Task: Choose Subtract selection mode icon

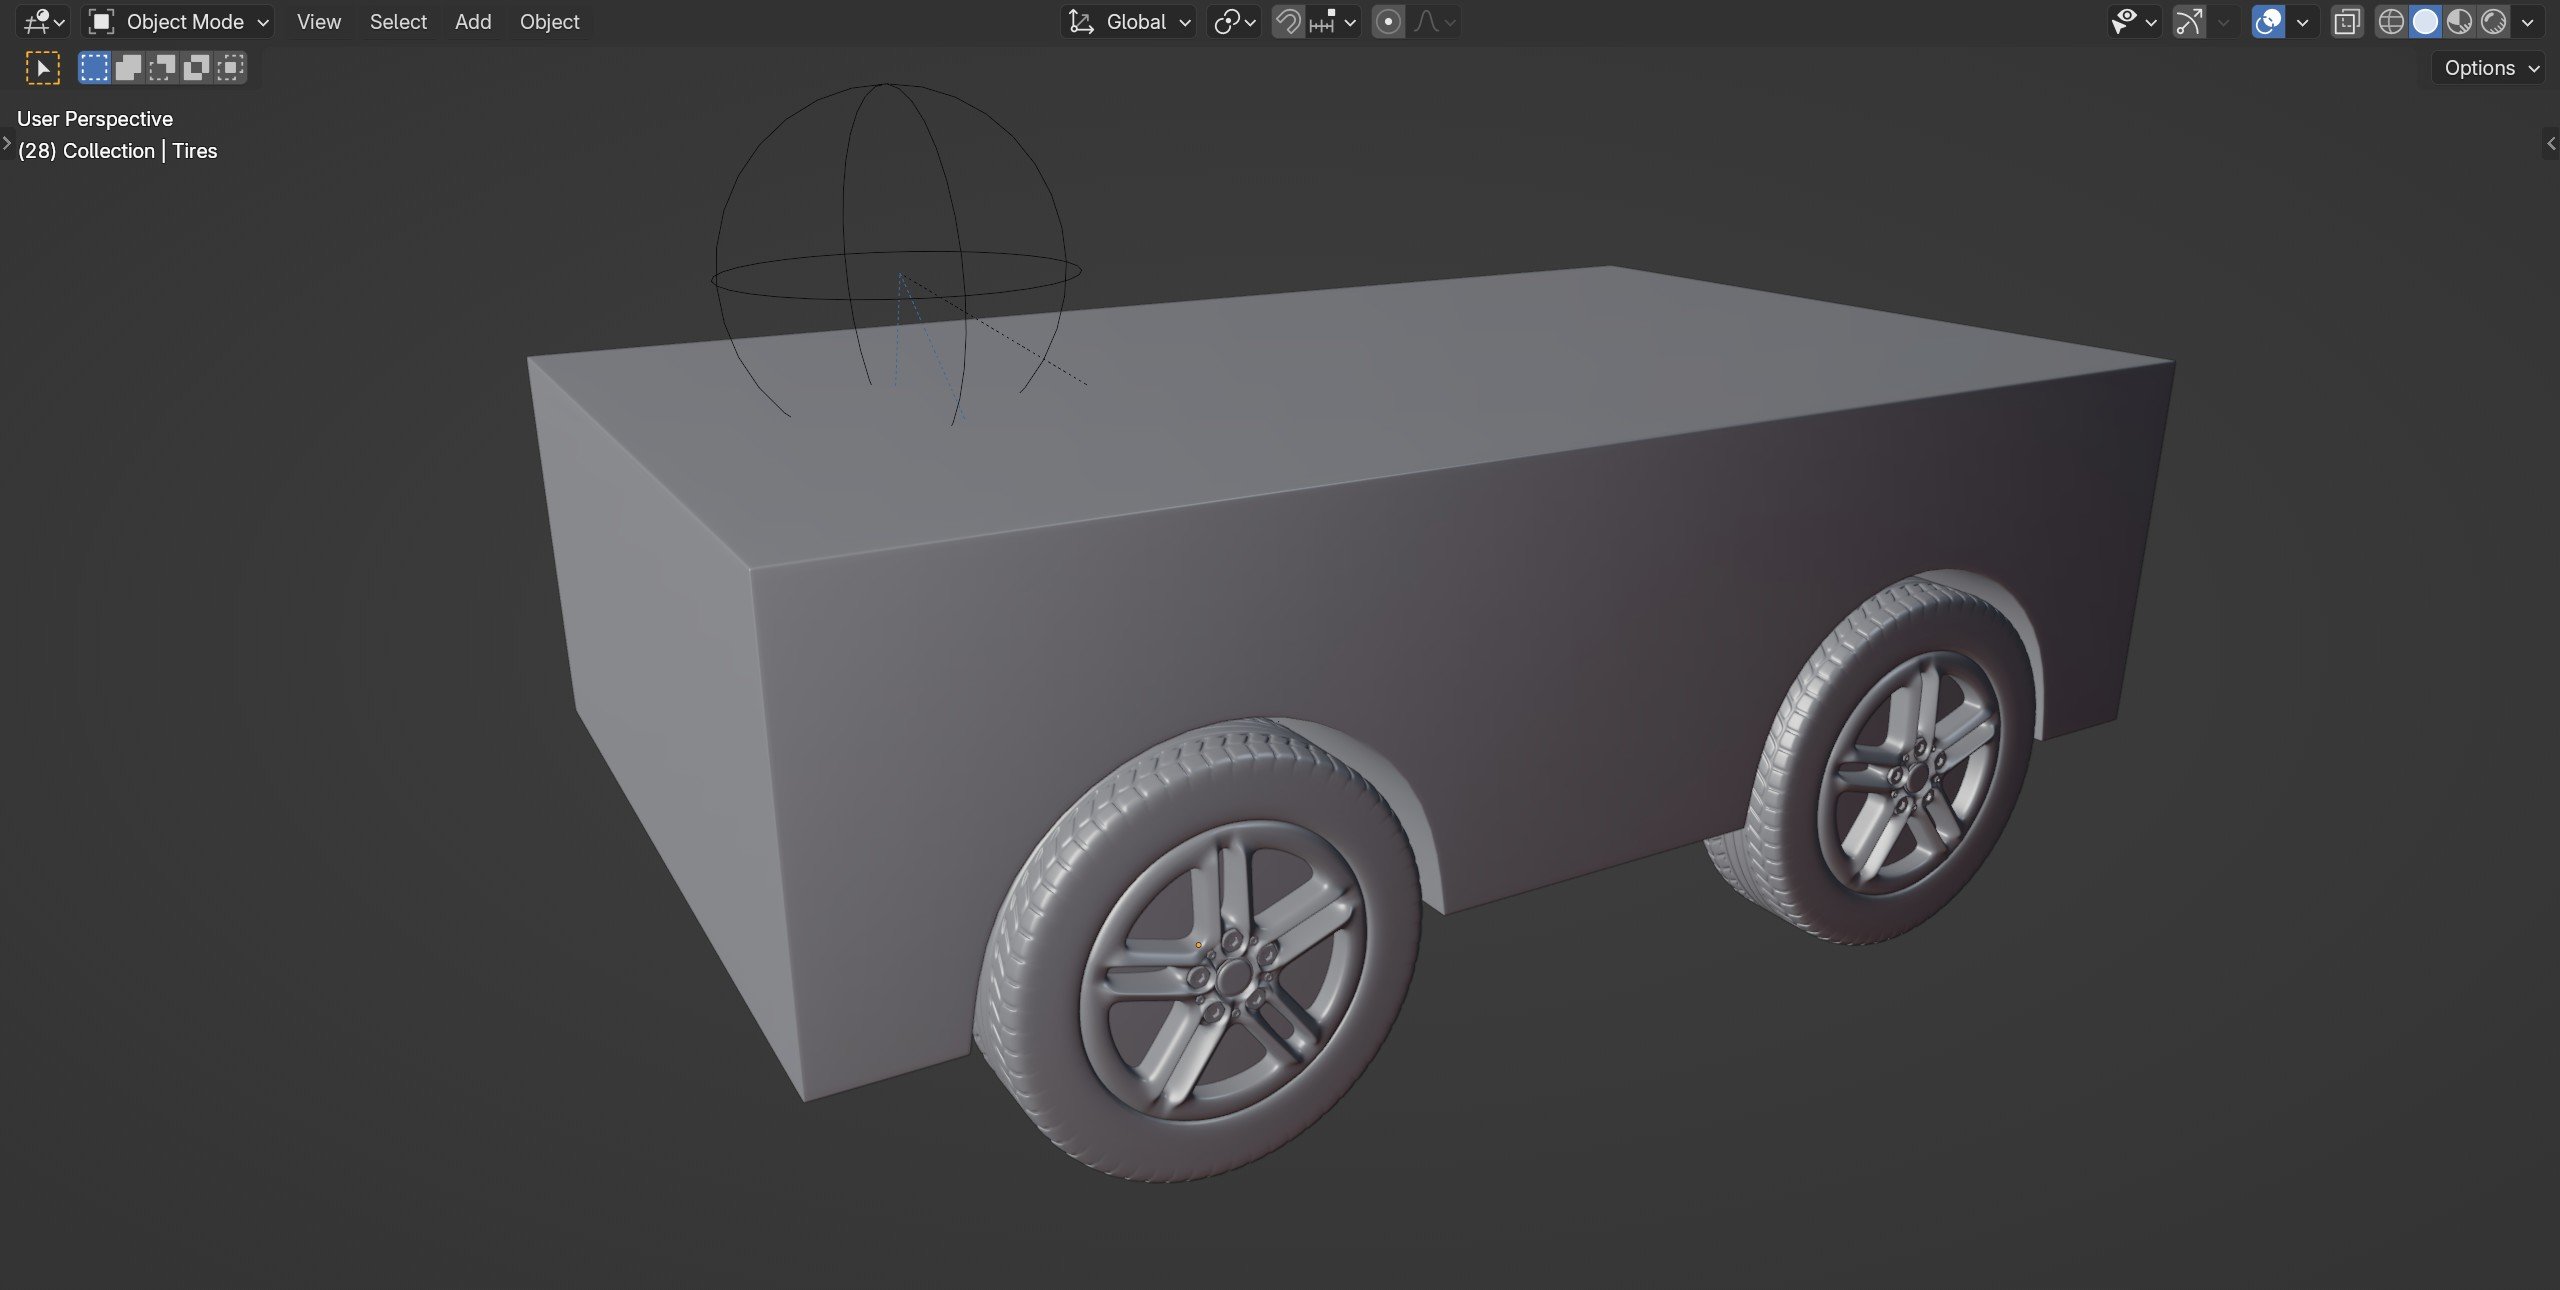Action: (x=162, y=68)
